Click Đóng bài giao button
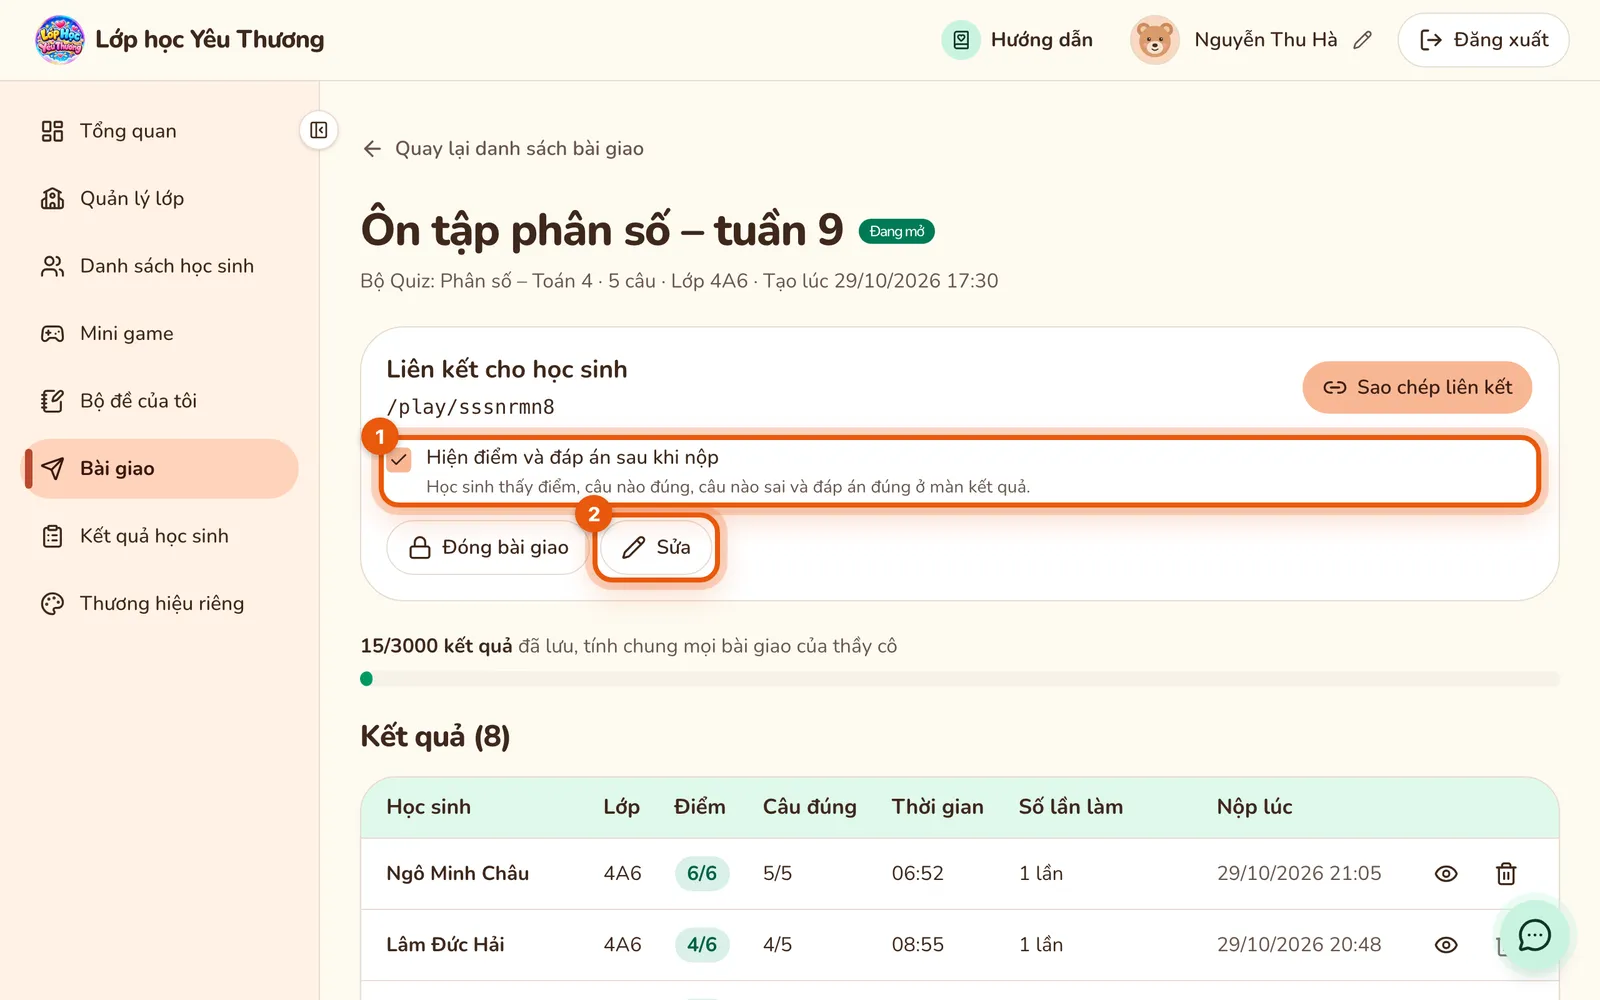The height and width of the screenshot is (1000, 1600). click(x=487, y=547)
